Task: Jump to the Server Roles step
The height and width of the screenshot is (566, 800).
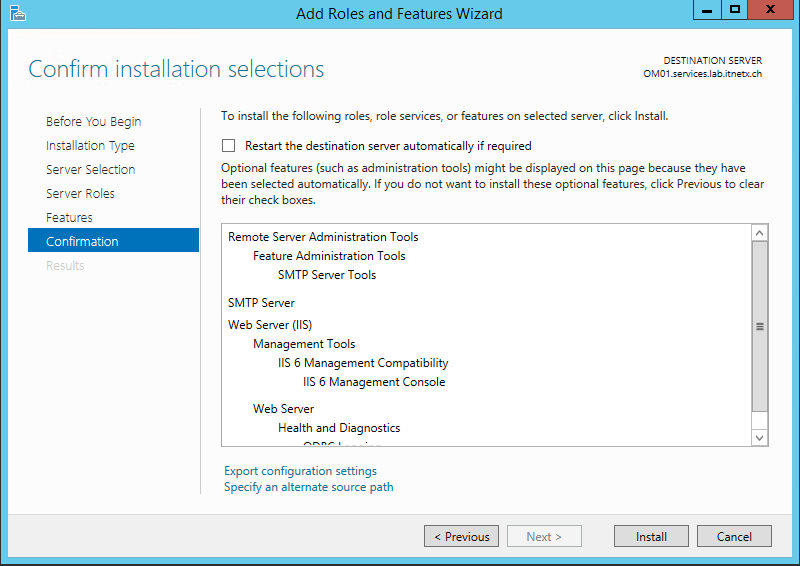Action: pyautogui.click(x=80, y=193)
